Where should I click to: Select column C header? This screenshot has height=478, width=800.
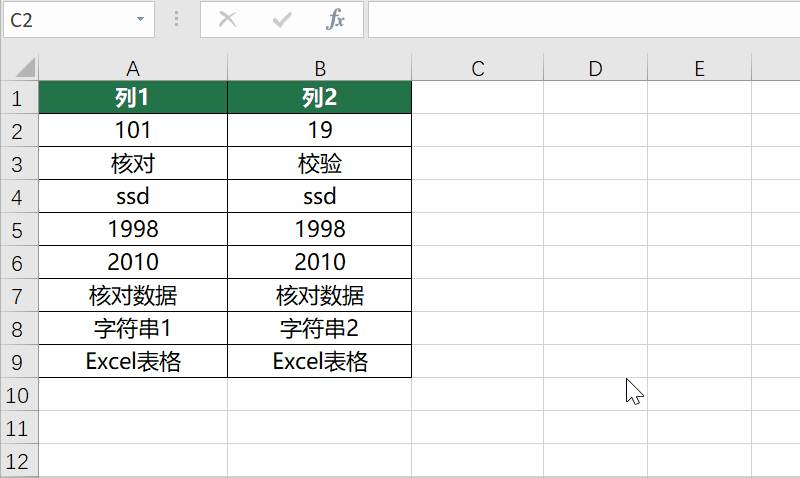(477, 68)
